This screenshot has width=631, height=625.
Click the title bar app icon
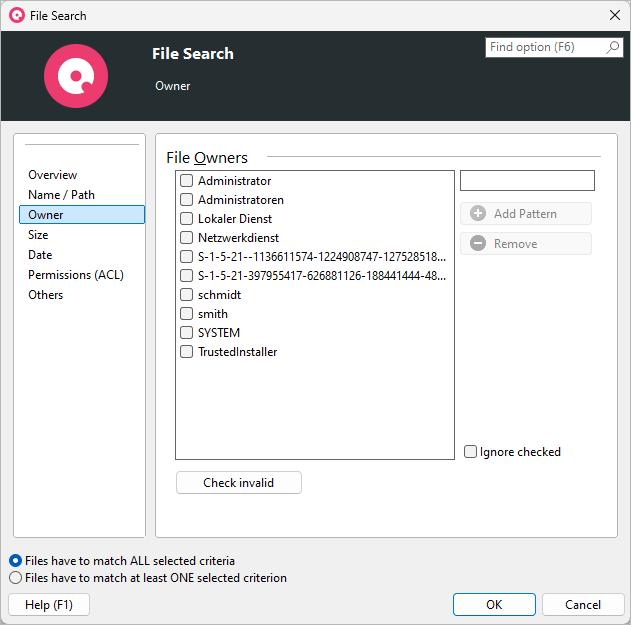pyautogui.click(x=16, y=15)
